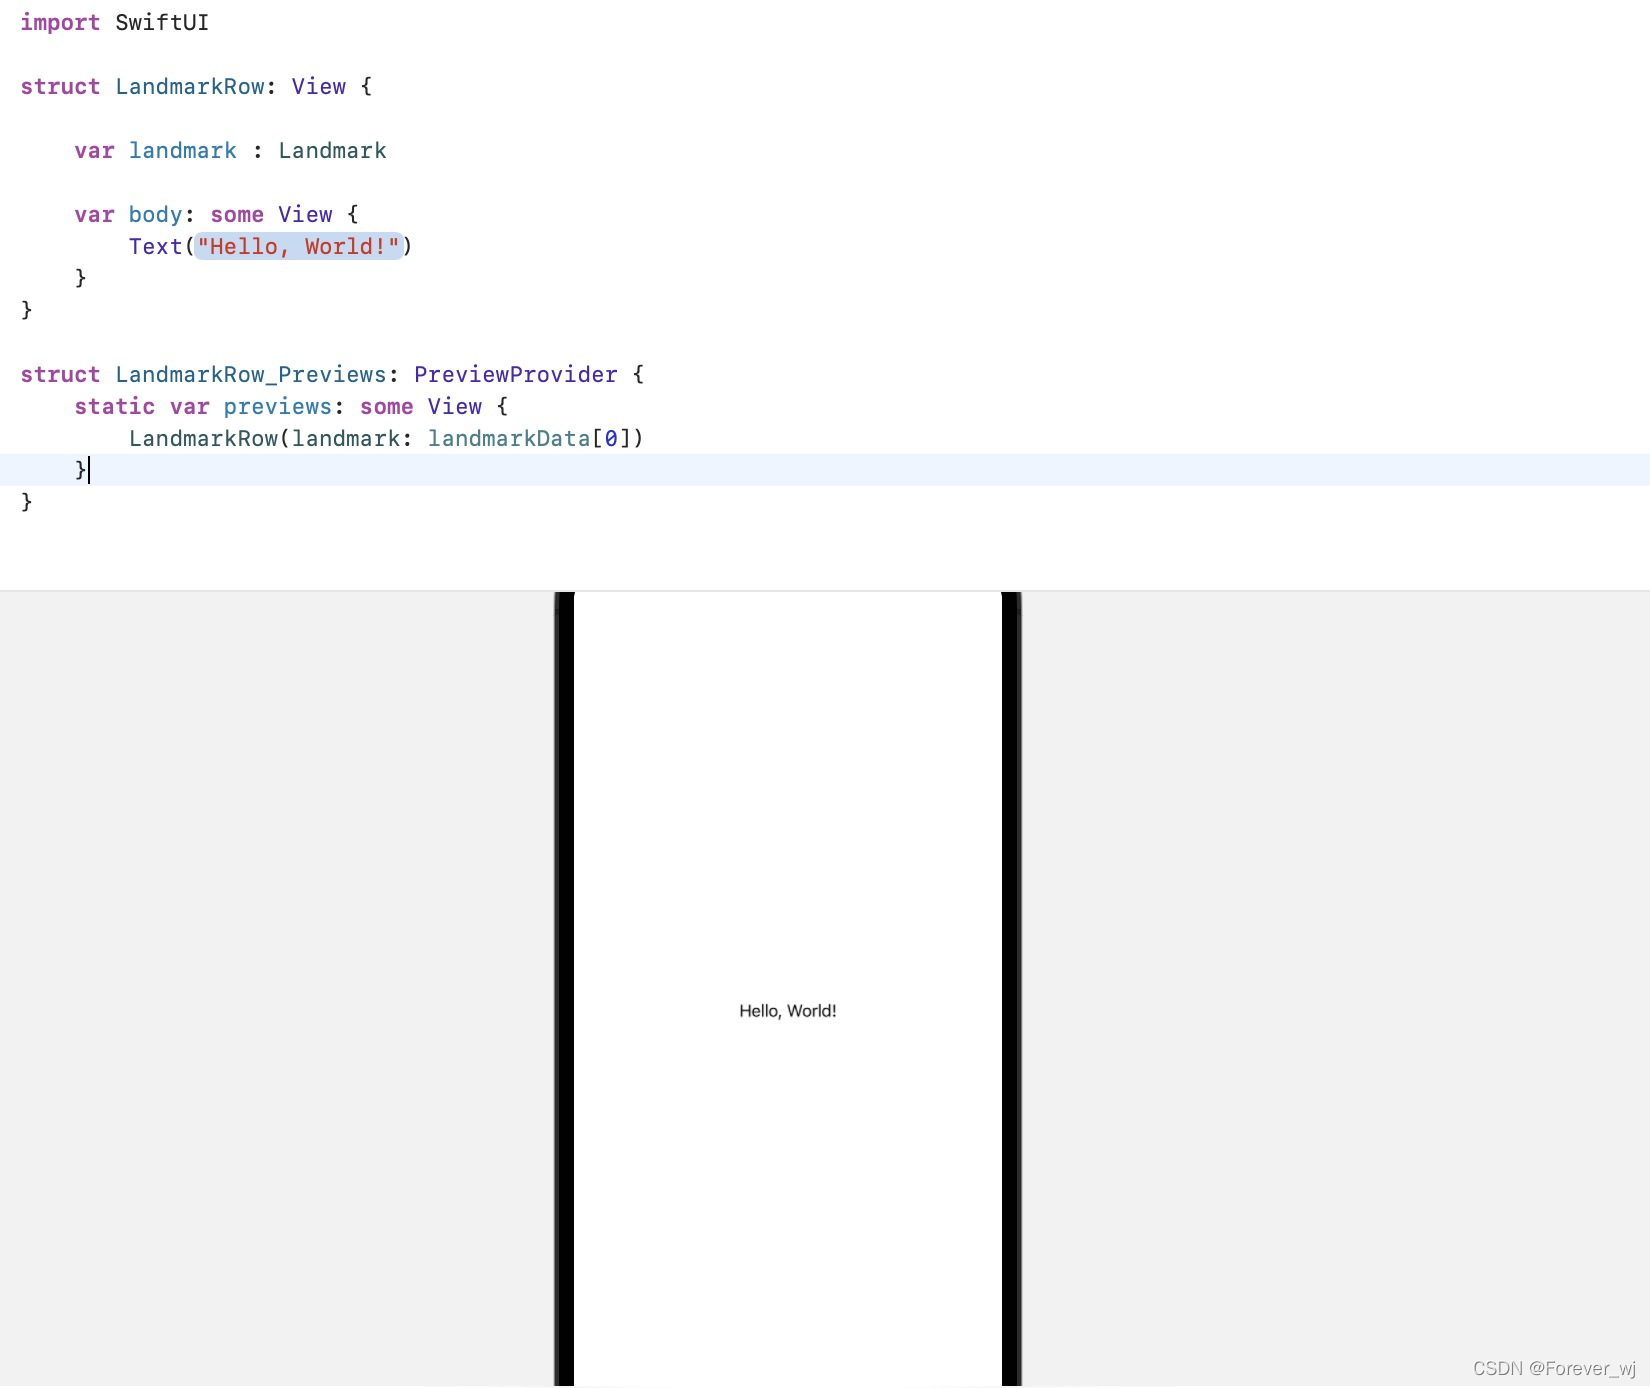This screenshot has width=1650, height=1388.
Task: Click the Hello, World! text in preview
Action: coord(788,1011)
